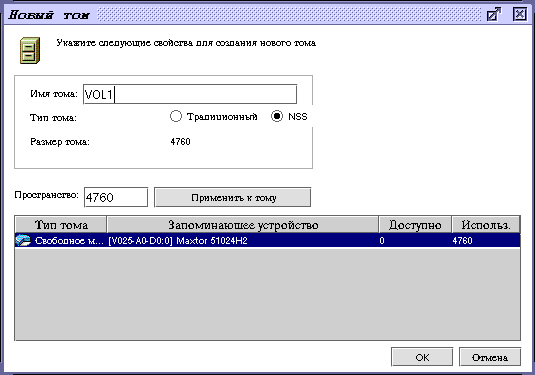The width and height of the screenshot is (535, 375).
Task: Click the Новый том title text
Action: click(49, 15)
